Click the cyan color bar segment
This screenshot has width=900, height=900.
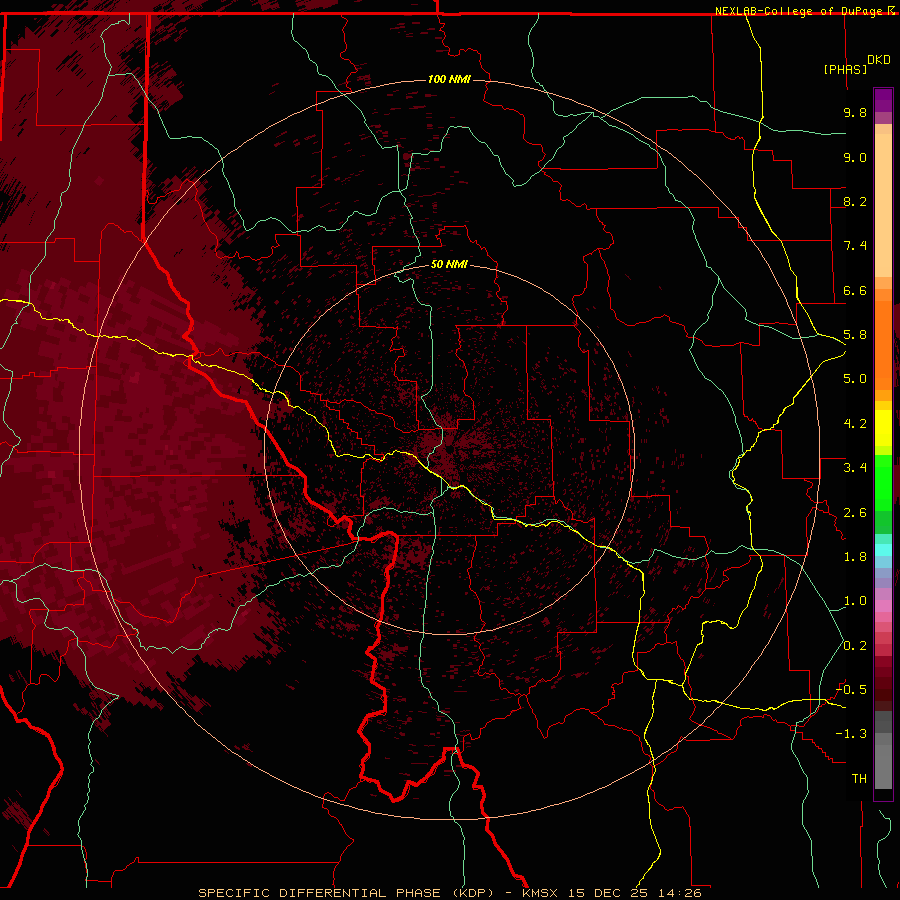[x=883, y=550]
